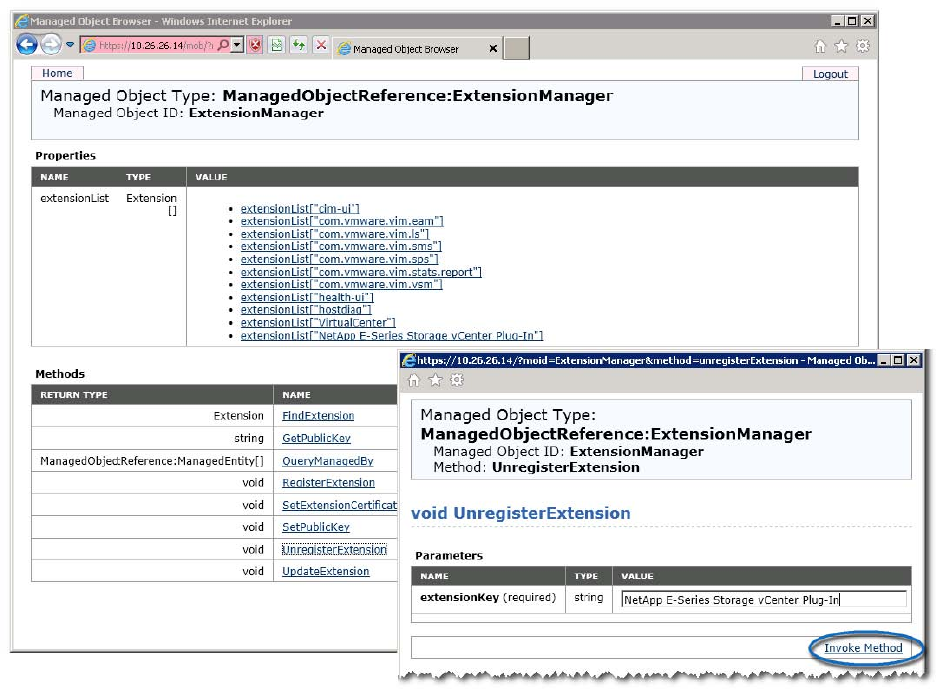Image resolution: width=936 pixels, height=693 pixels.
Task: Click the Invoke Method link
Action: pyautogui.click(x=862, y=648)
